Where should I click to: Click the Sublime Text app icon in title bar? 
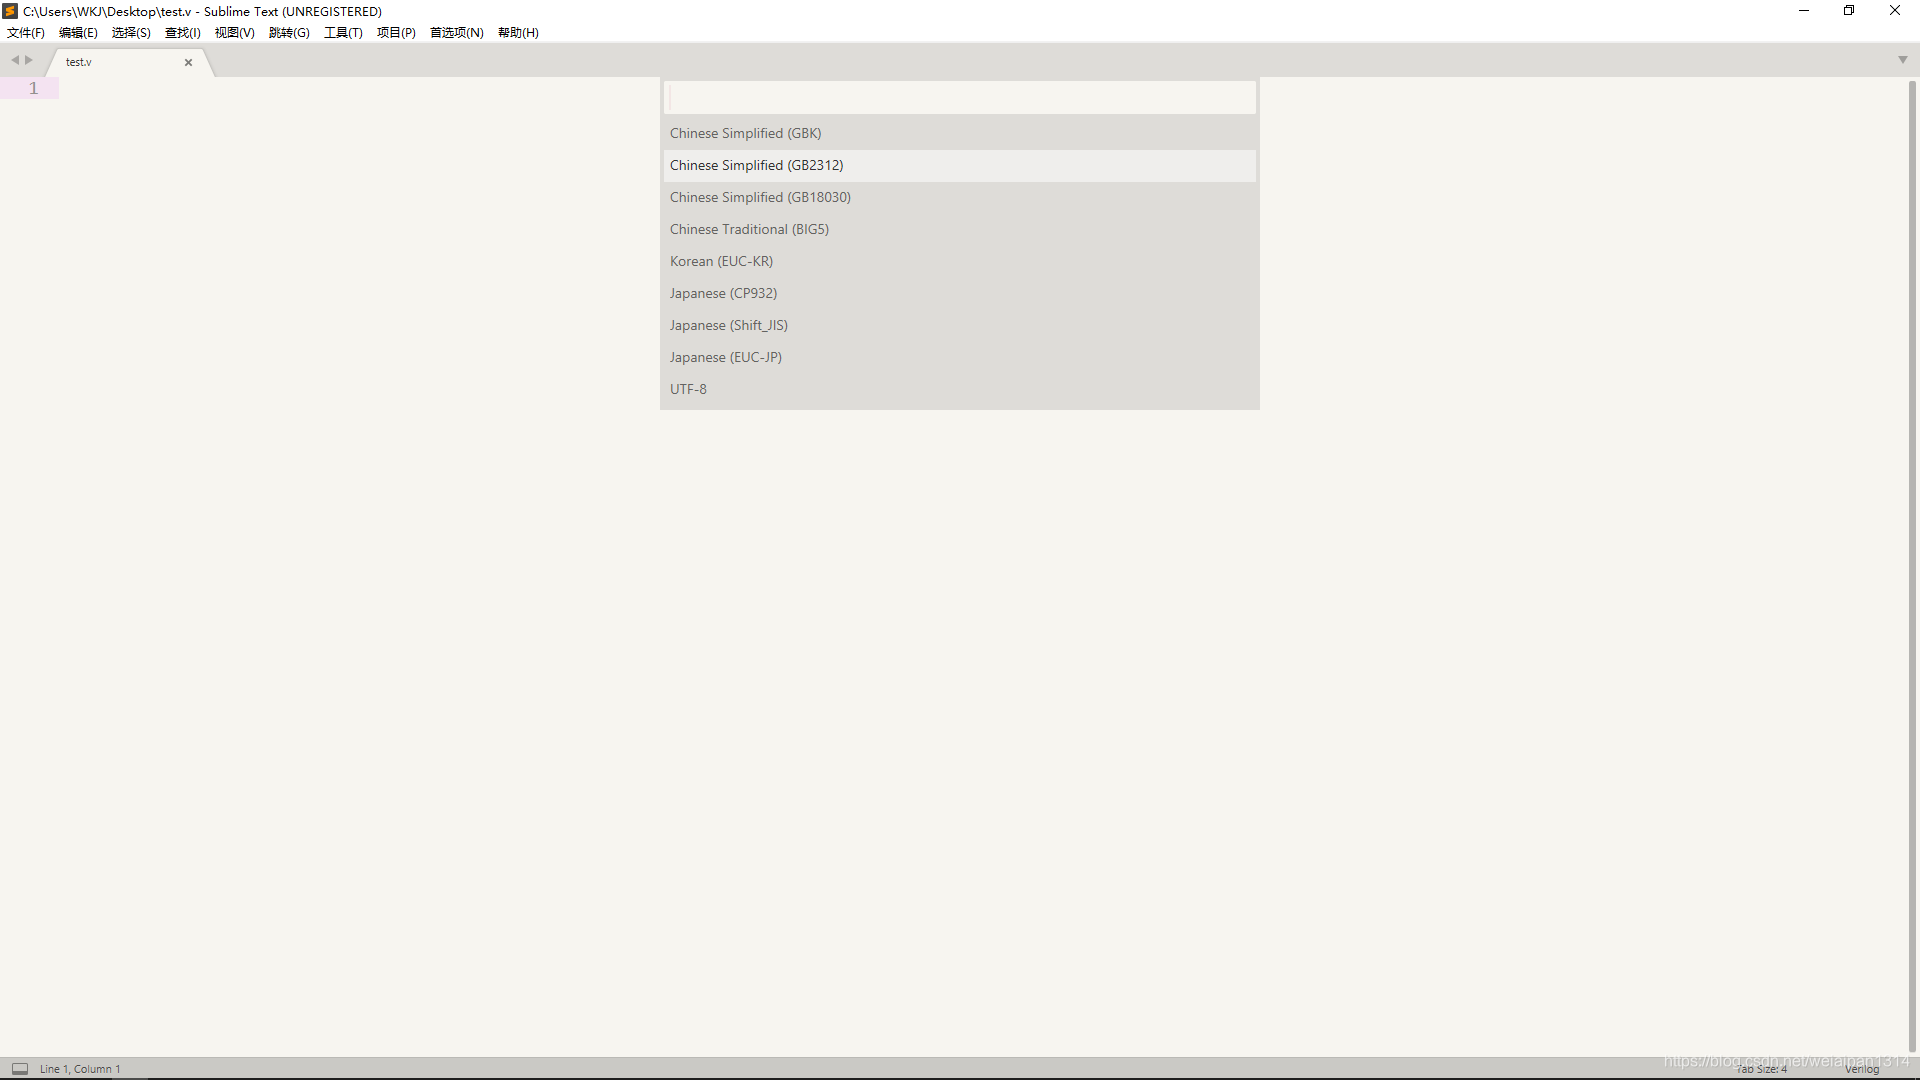(10, 11)
